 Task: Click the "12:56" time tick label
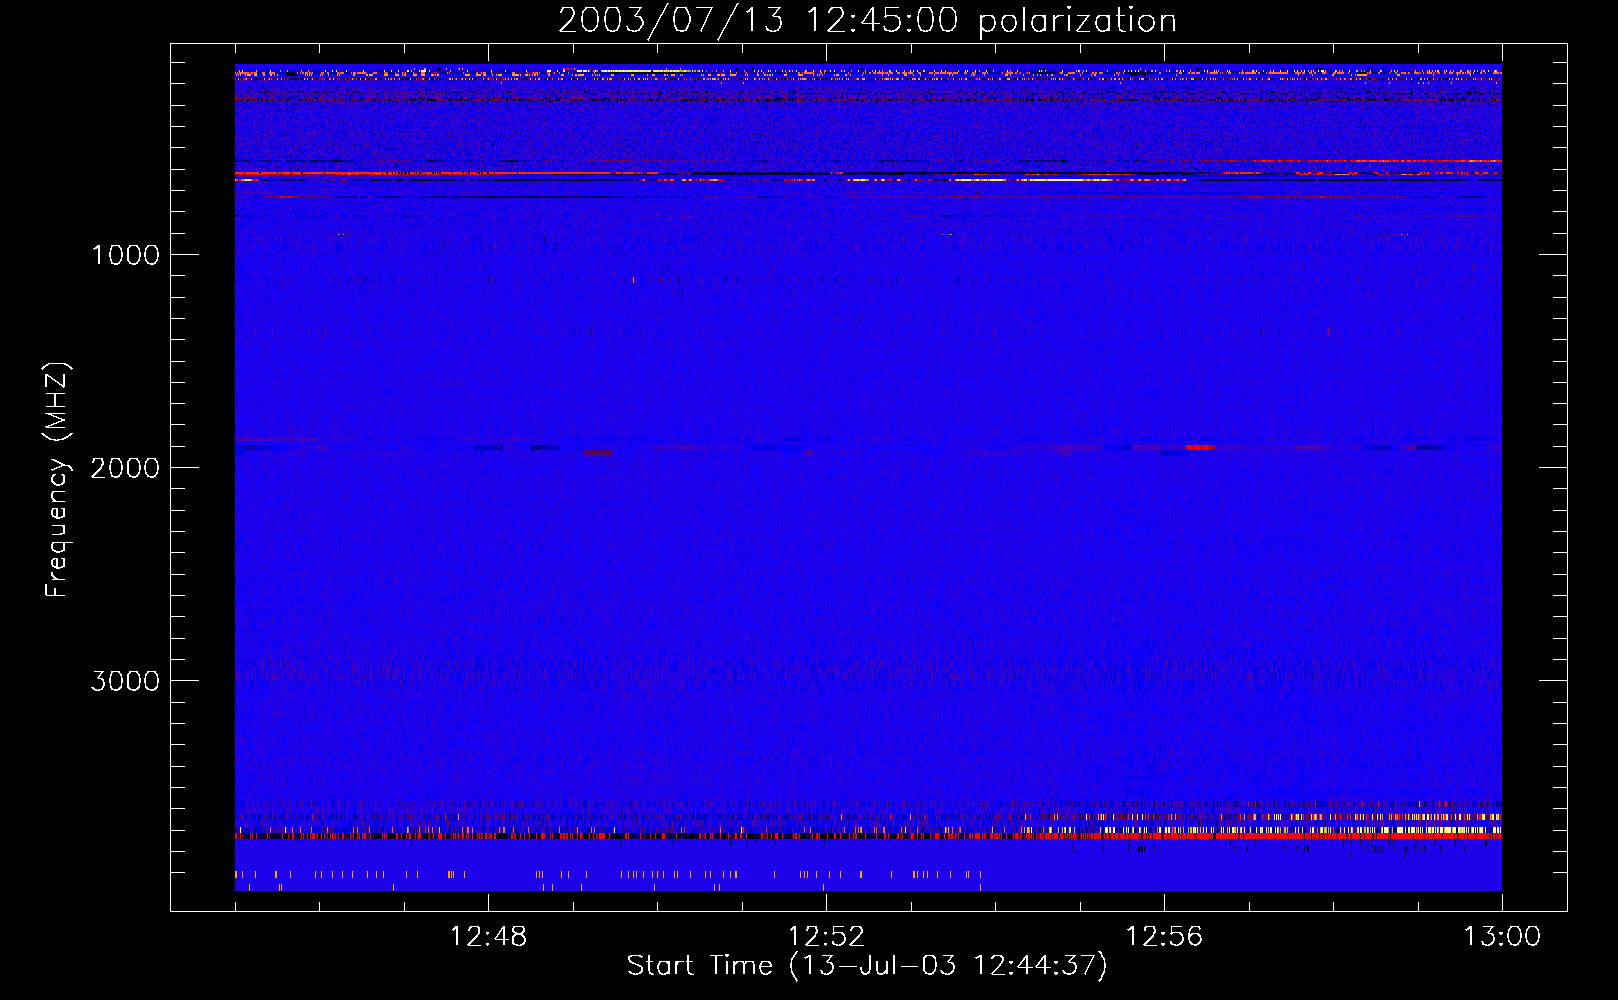(x=1164, y=937)
